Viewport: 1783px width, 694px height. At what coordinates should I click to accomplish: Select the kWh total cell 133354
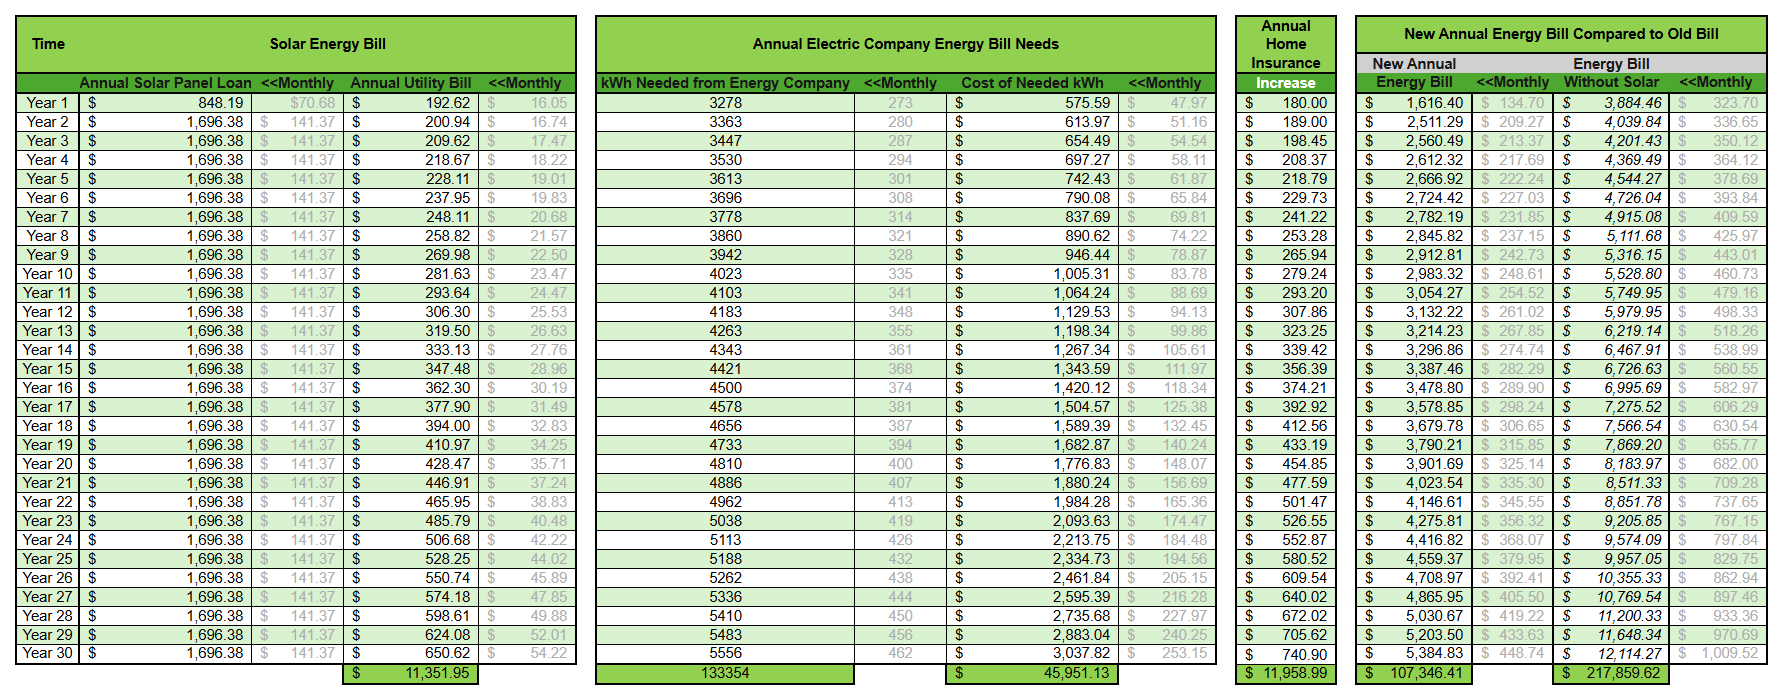(725, 674)
